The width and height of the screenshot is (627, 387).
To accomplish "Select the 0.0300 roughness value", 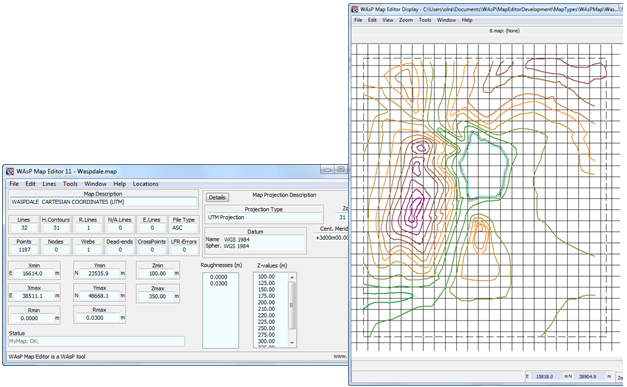I will pyautogui.click(x=219, y=283).
